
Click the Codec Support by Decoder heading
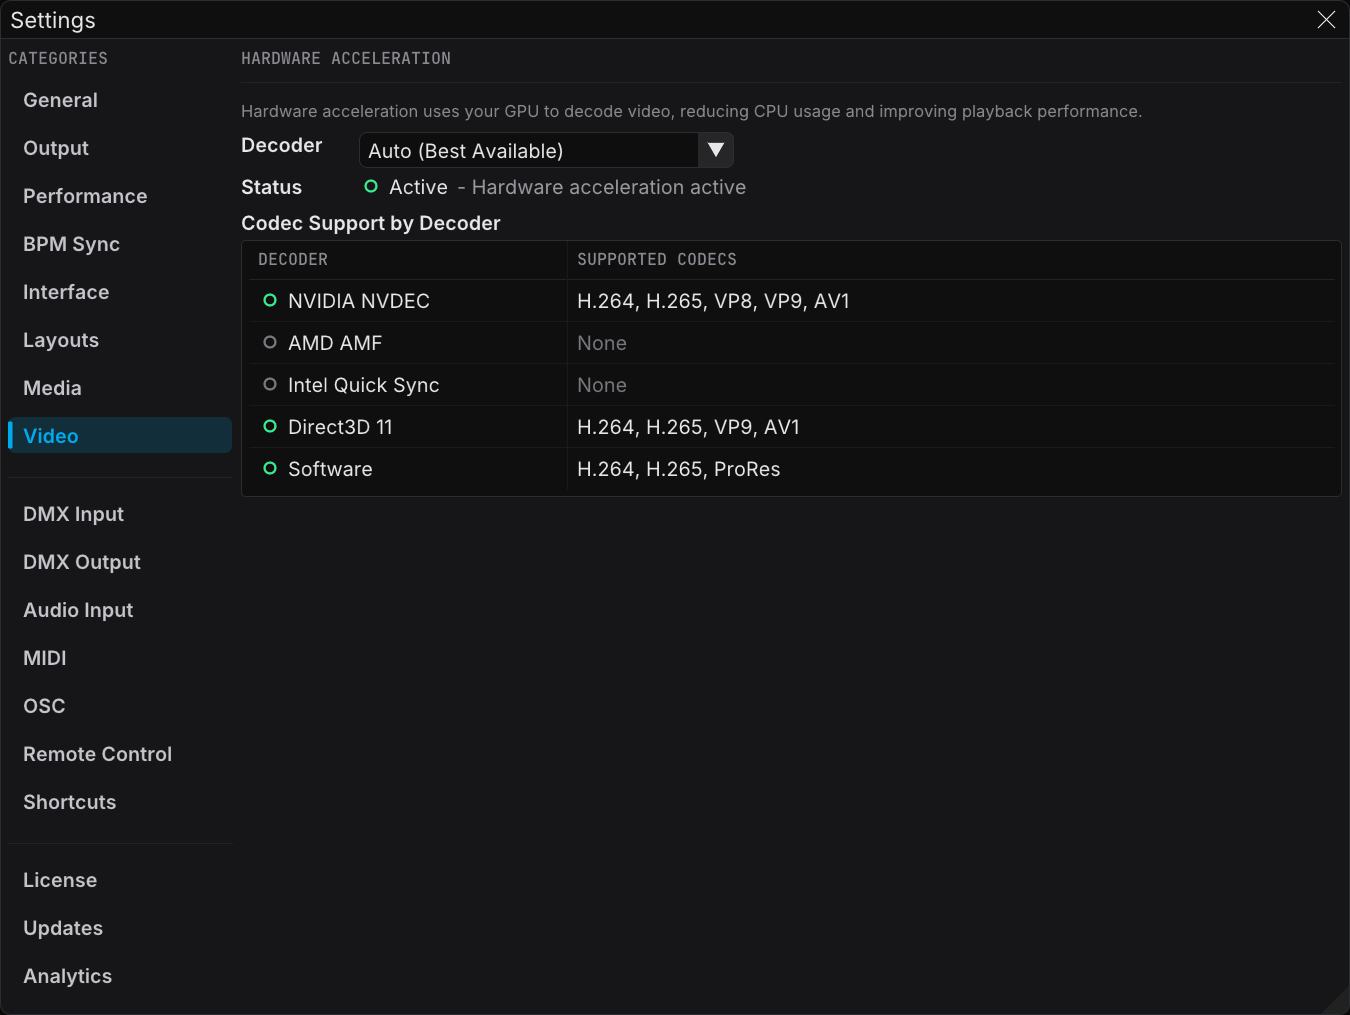pyautogui.click(x=371, y=223)
